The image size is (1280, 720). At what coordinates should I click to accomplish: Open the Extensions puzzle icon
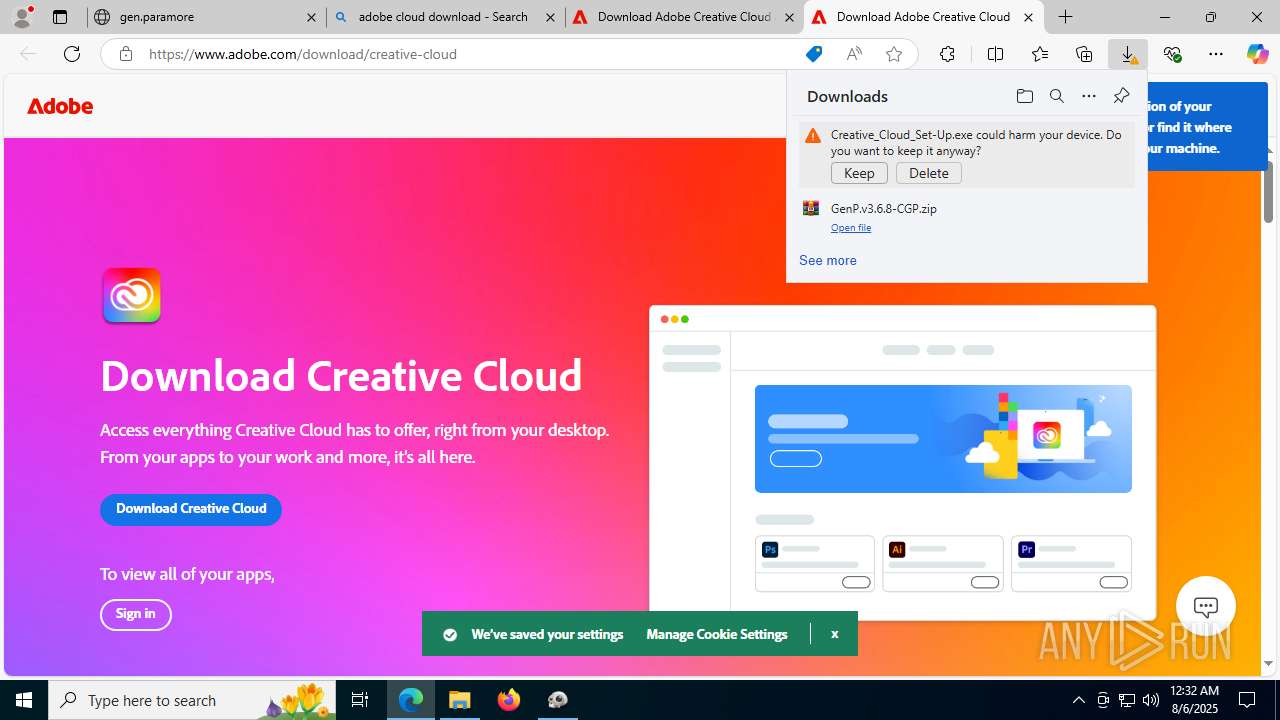click(947, 54)
